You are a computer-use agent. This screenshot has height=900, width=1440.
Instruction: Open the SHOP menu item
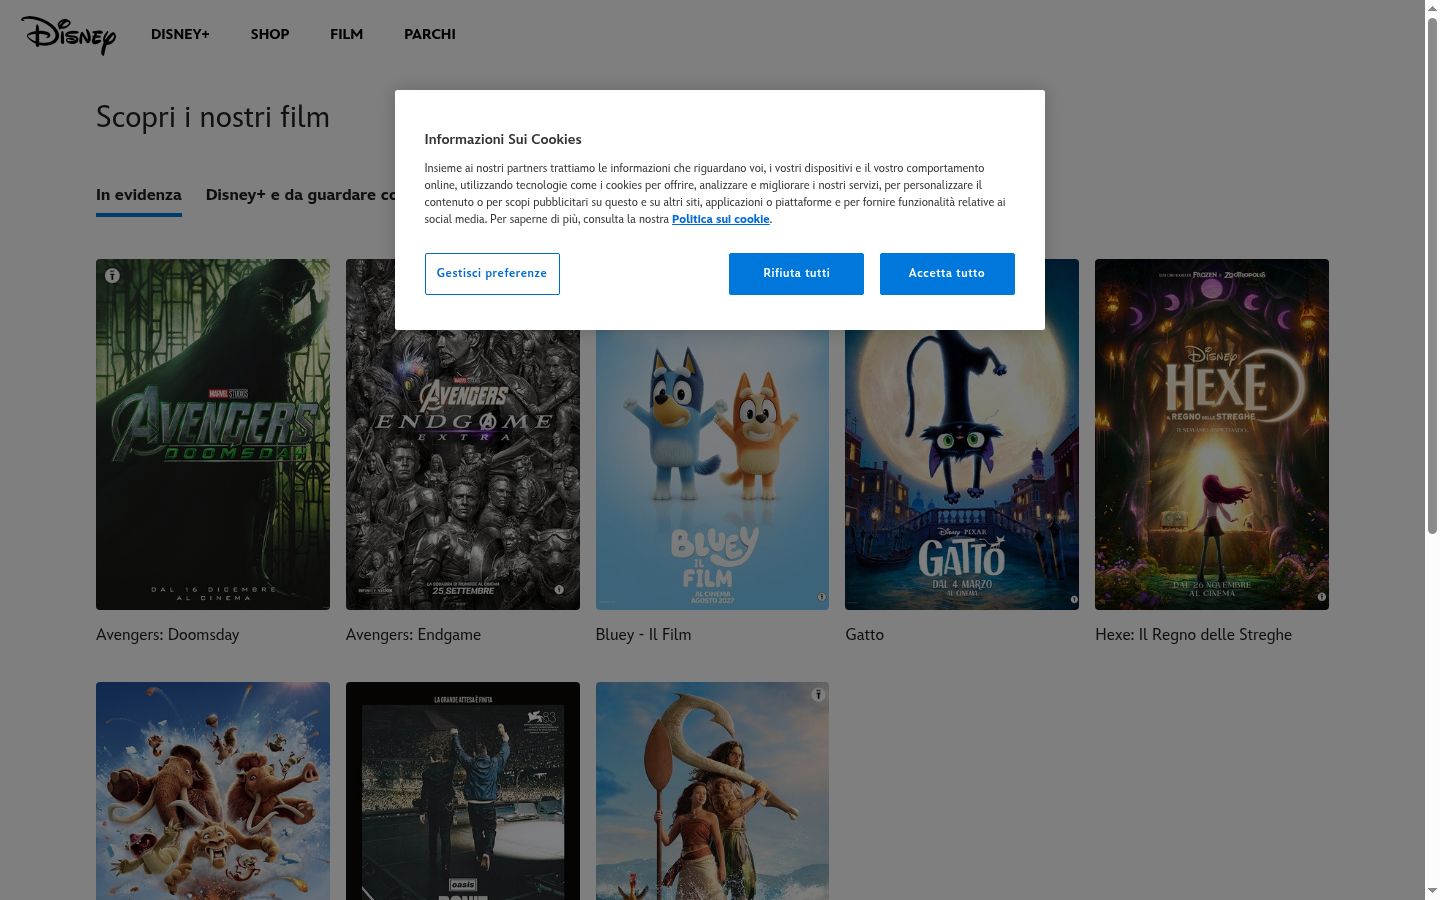coord(270,34)
